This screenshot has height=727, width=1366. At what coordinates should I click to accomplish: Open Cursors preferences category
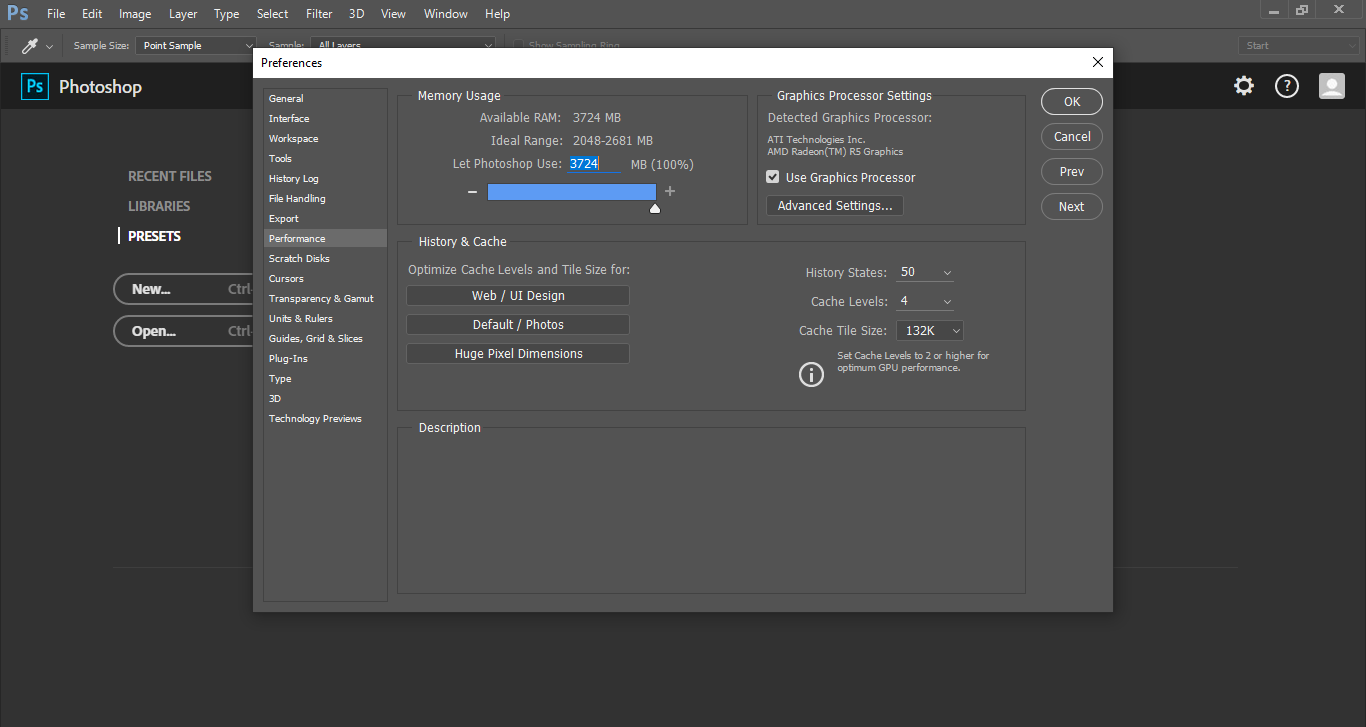coord(325,279)
